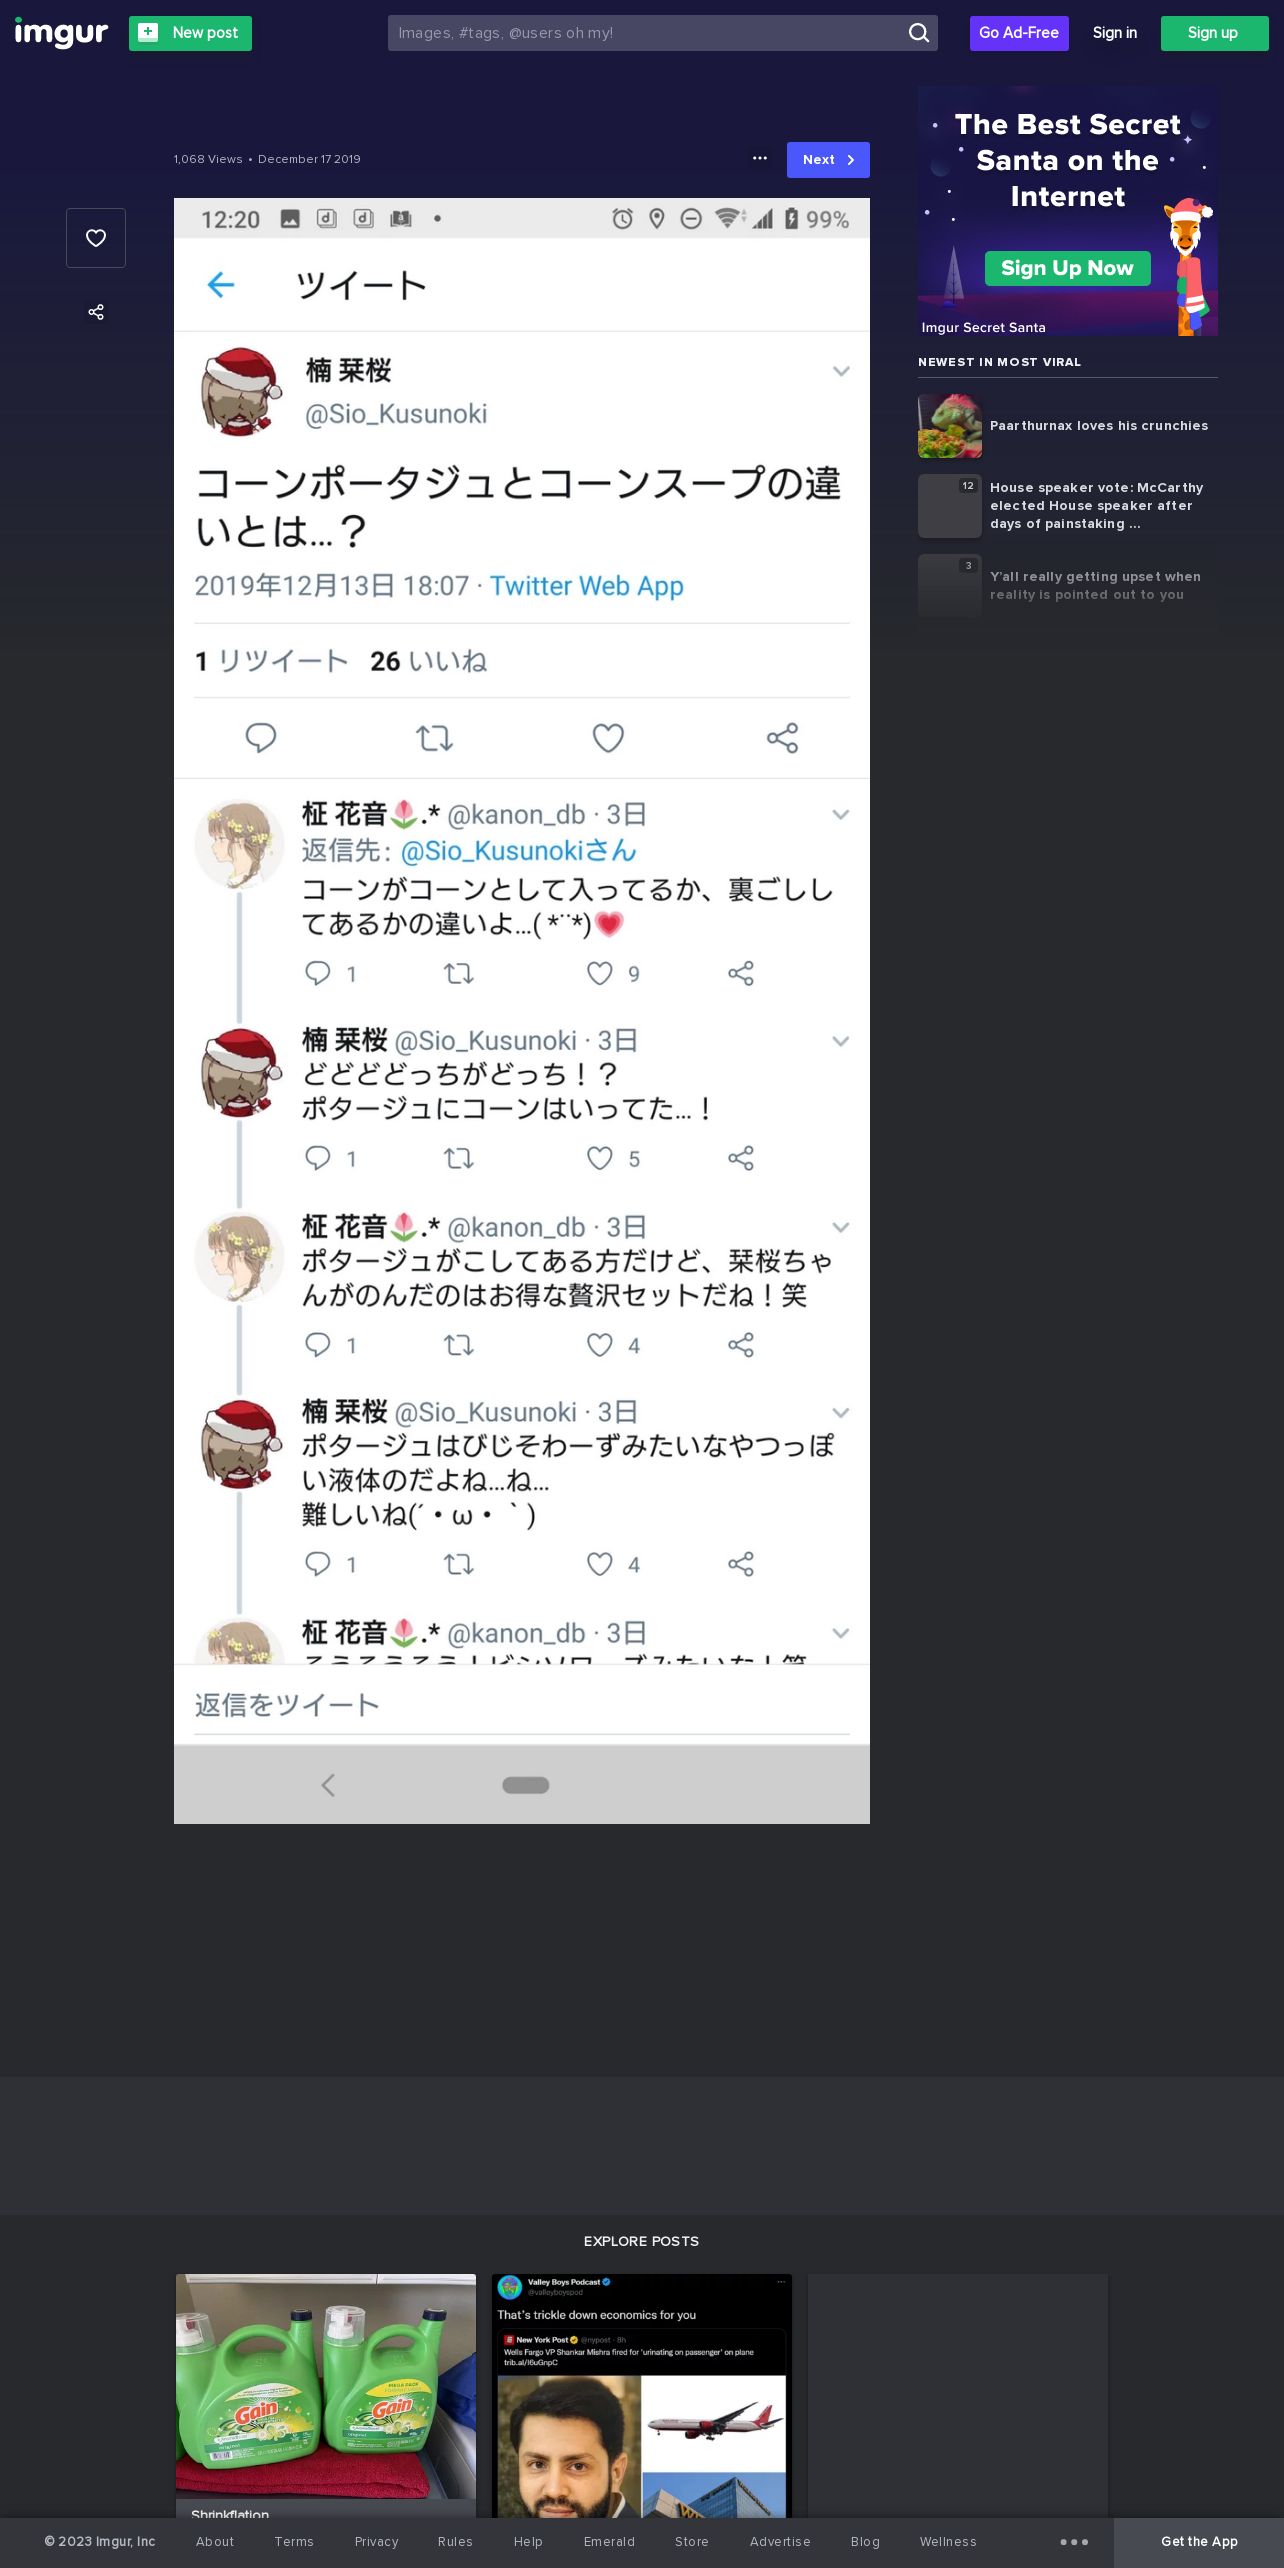
Task: Click the New post button
Action: (x=190, y=33)
